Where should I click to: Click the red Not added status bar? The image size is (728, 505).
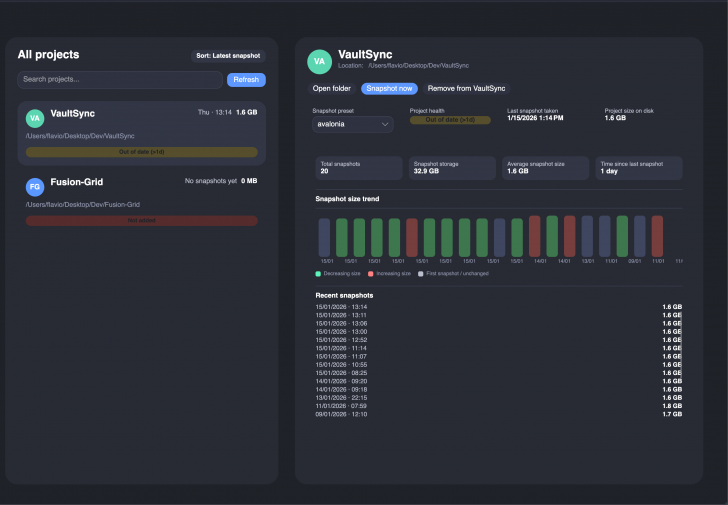point(141,220)
